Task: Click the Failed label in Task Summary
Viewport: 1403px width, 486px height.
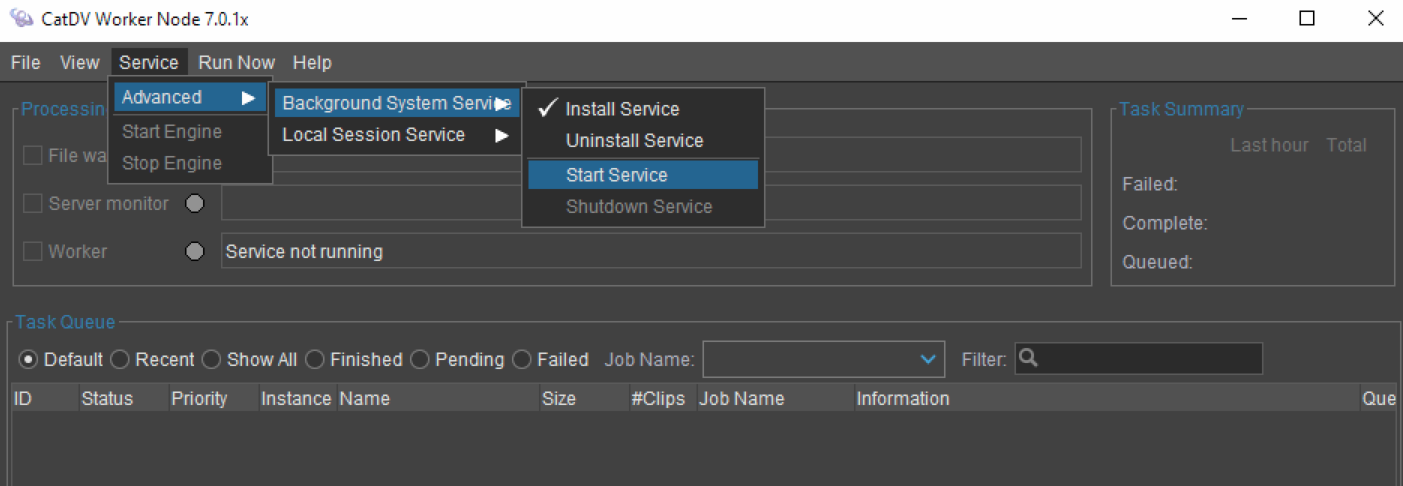Action: (x=1150, y=184)
